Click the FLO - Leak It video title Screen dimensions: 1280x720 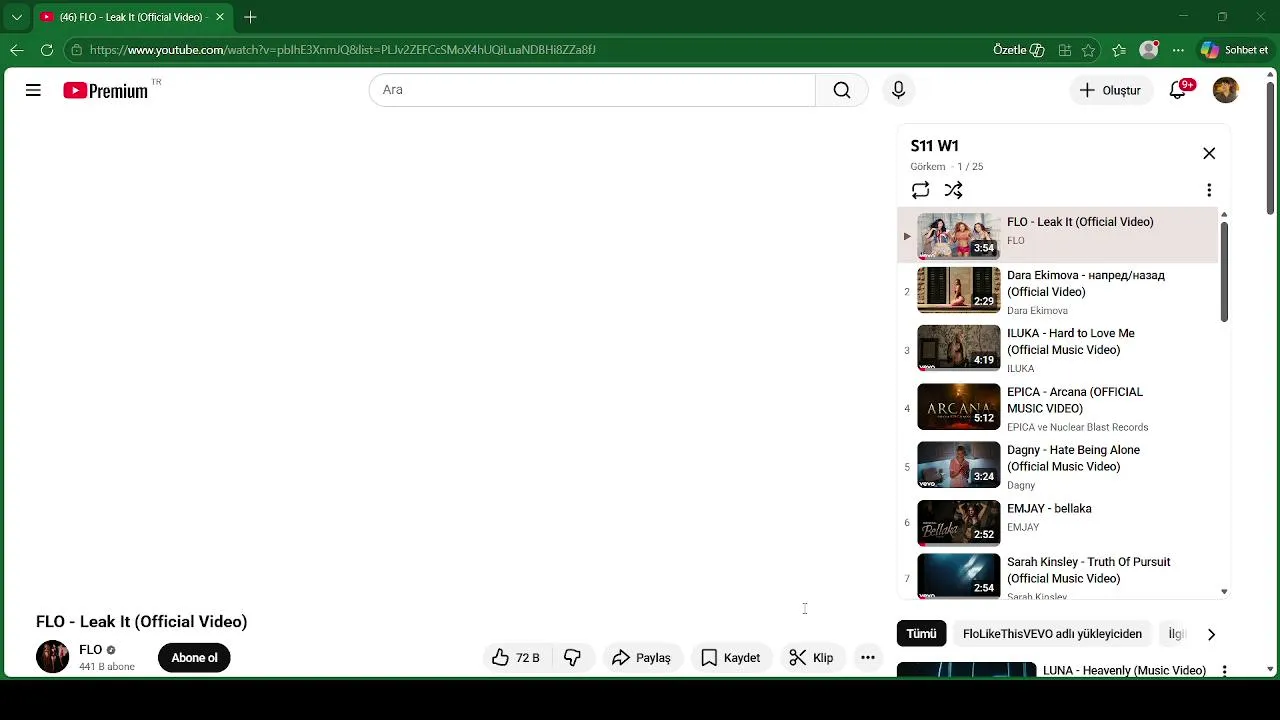point(141,622)
